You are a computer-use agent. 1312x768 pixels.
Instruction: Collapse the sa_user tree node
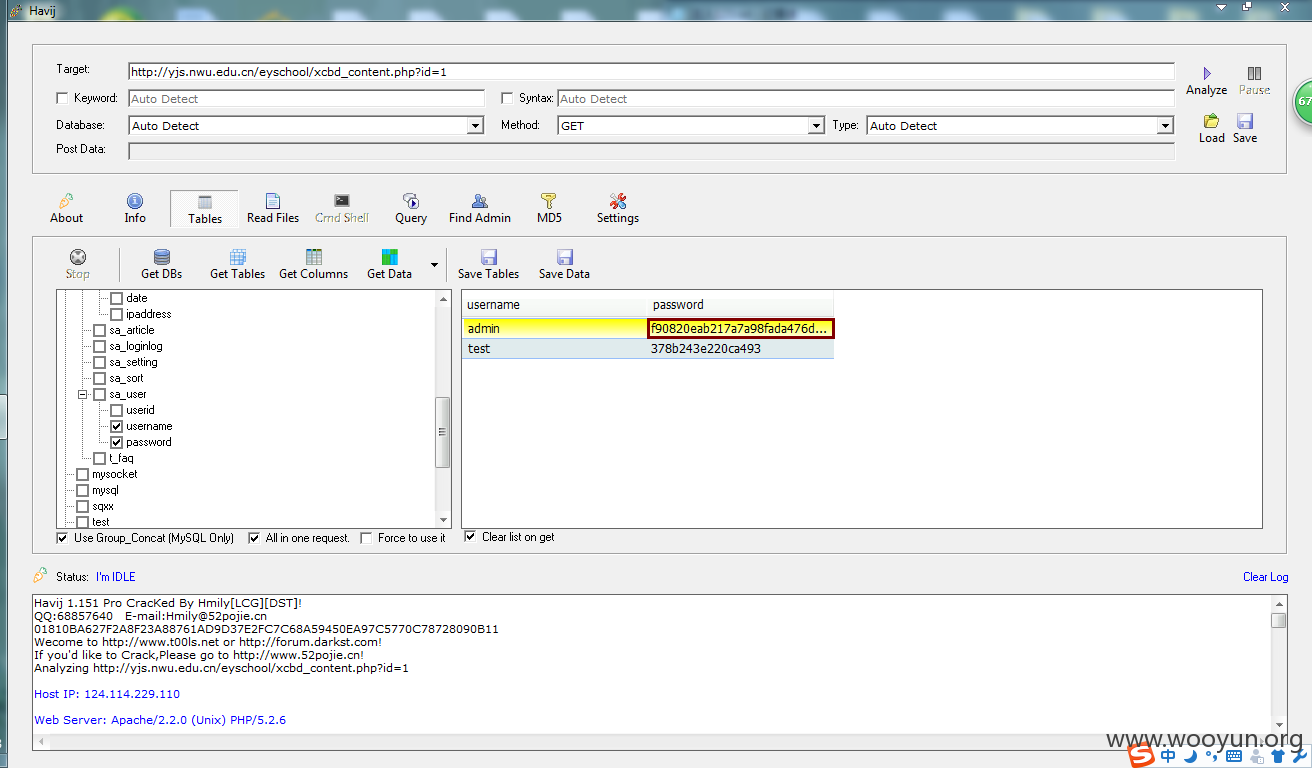(83, 394)
